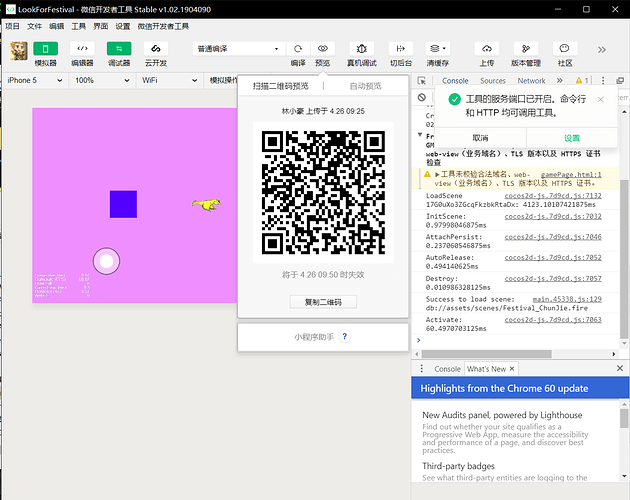Click the clear console icon

click(421, 97)
